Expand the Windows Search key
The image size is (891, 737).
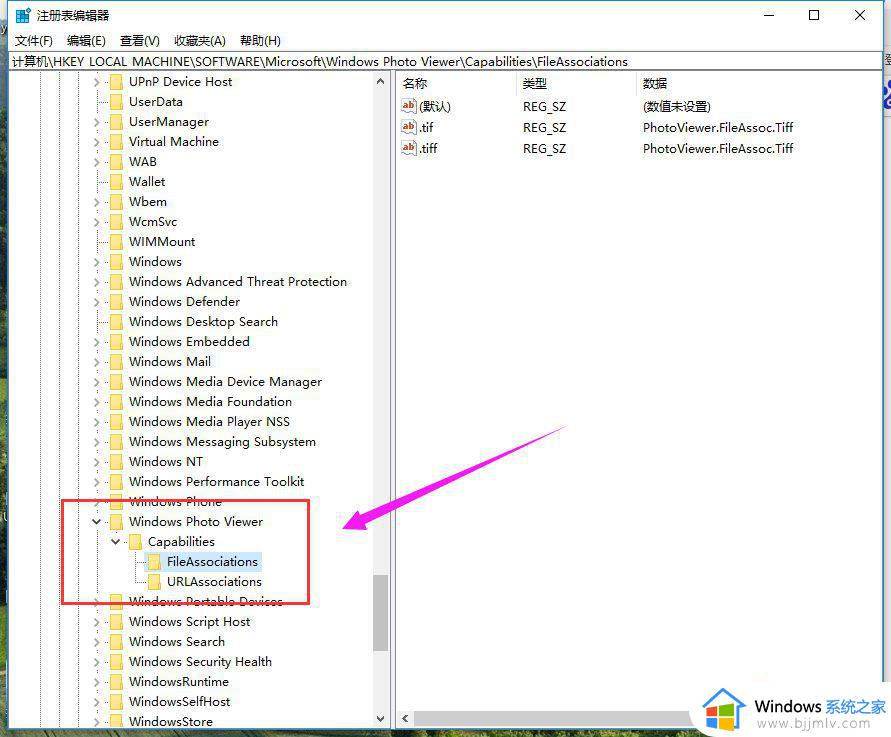click(x=97, y=642)
